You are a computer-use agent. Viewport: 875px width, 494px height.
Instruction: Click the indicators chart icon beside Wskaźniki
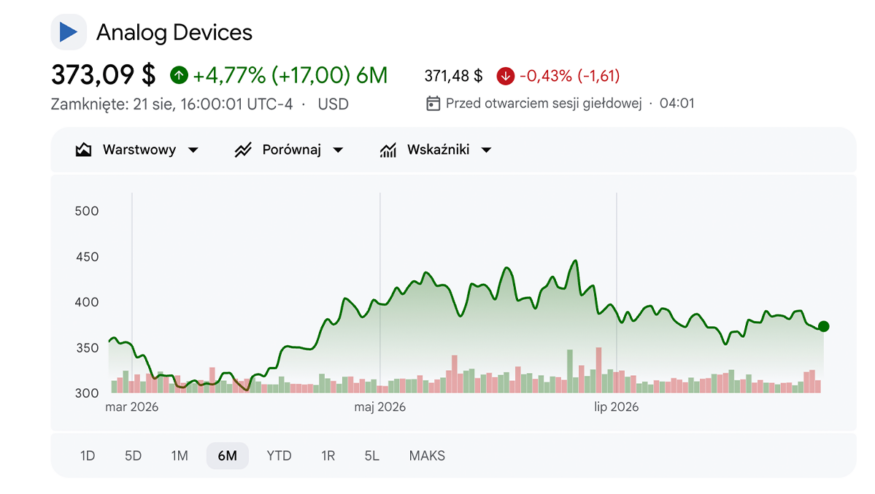tap(388, 150)
